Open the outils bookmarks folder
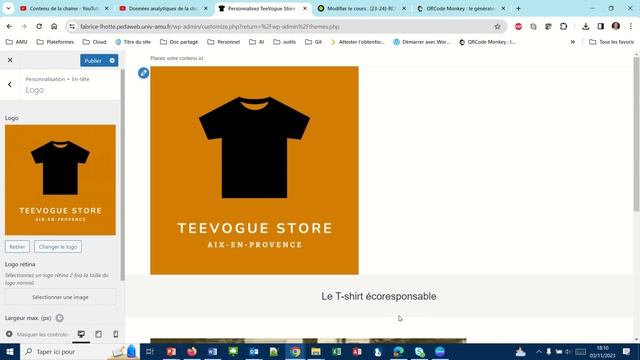Image resolution: width=640 pixels, height=360 pixels. point(284,42)
